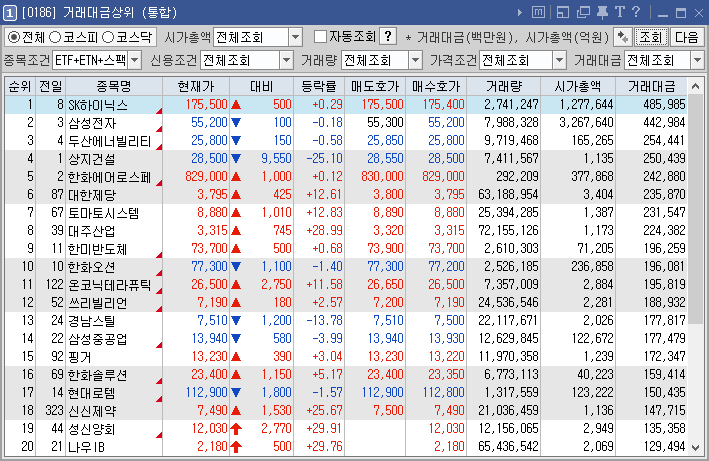Enable the 자동조회 checkbox
The width and height of the screenshot is (709, 461).
point(320,36)
